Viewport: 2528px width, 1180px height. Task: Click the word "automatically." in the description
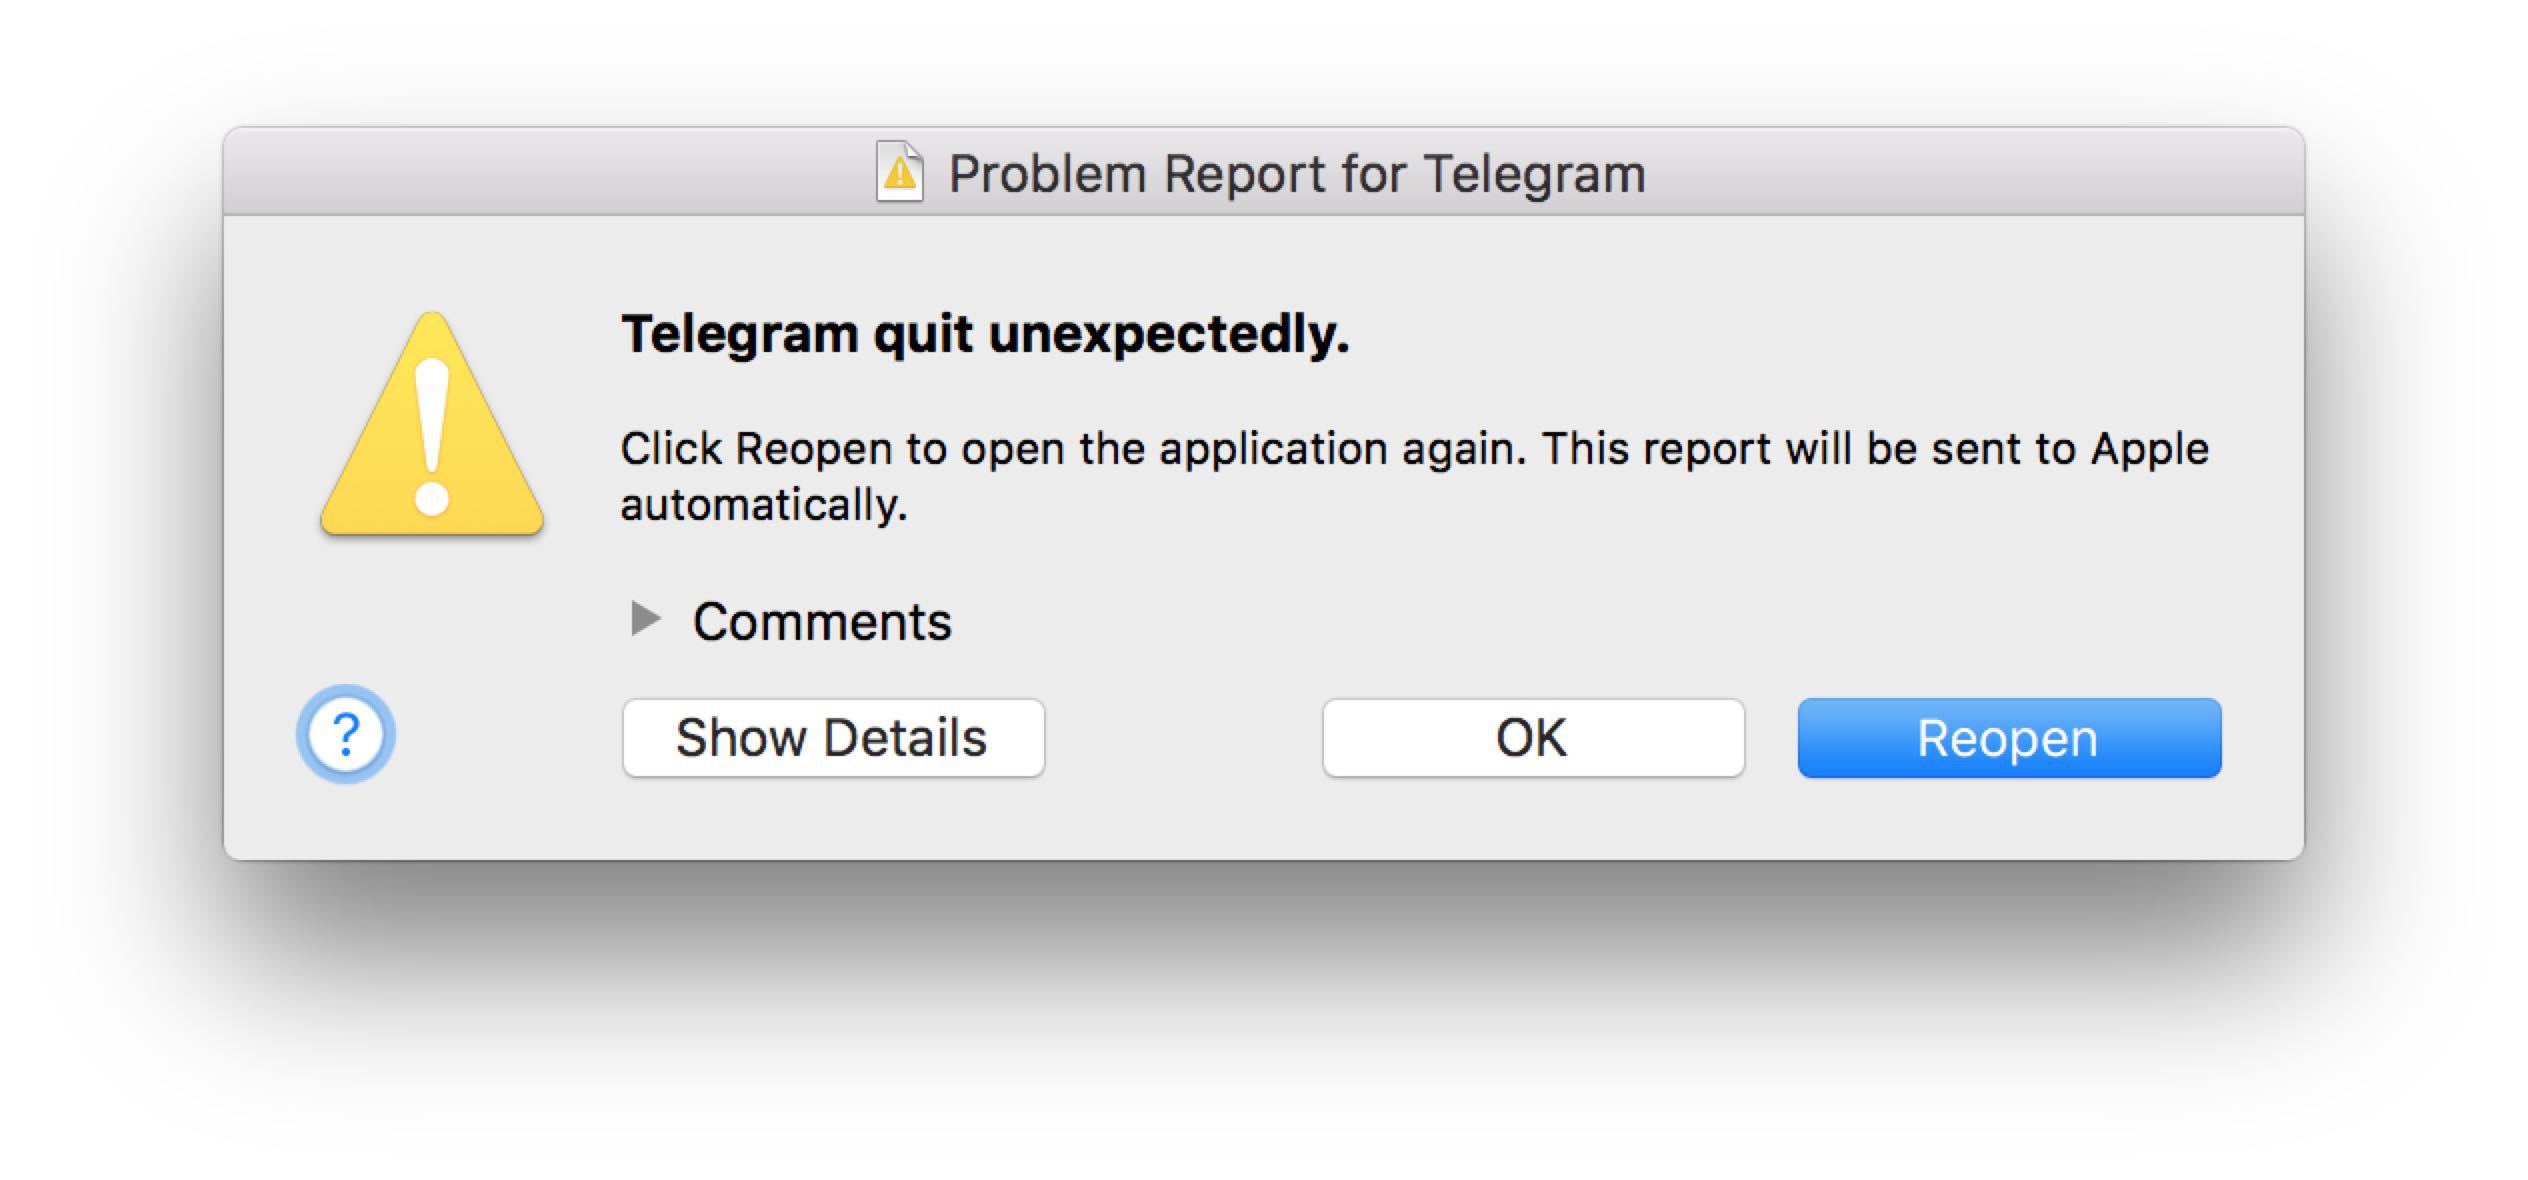click(x=764, y=505)
